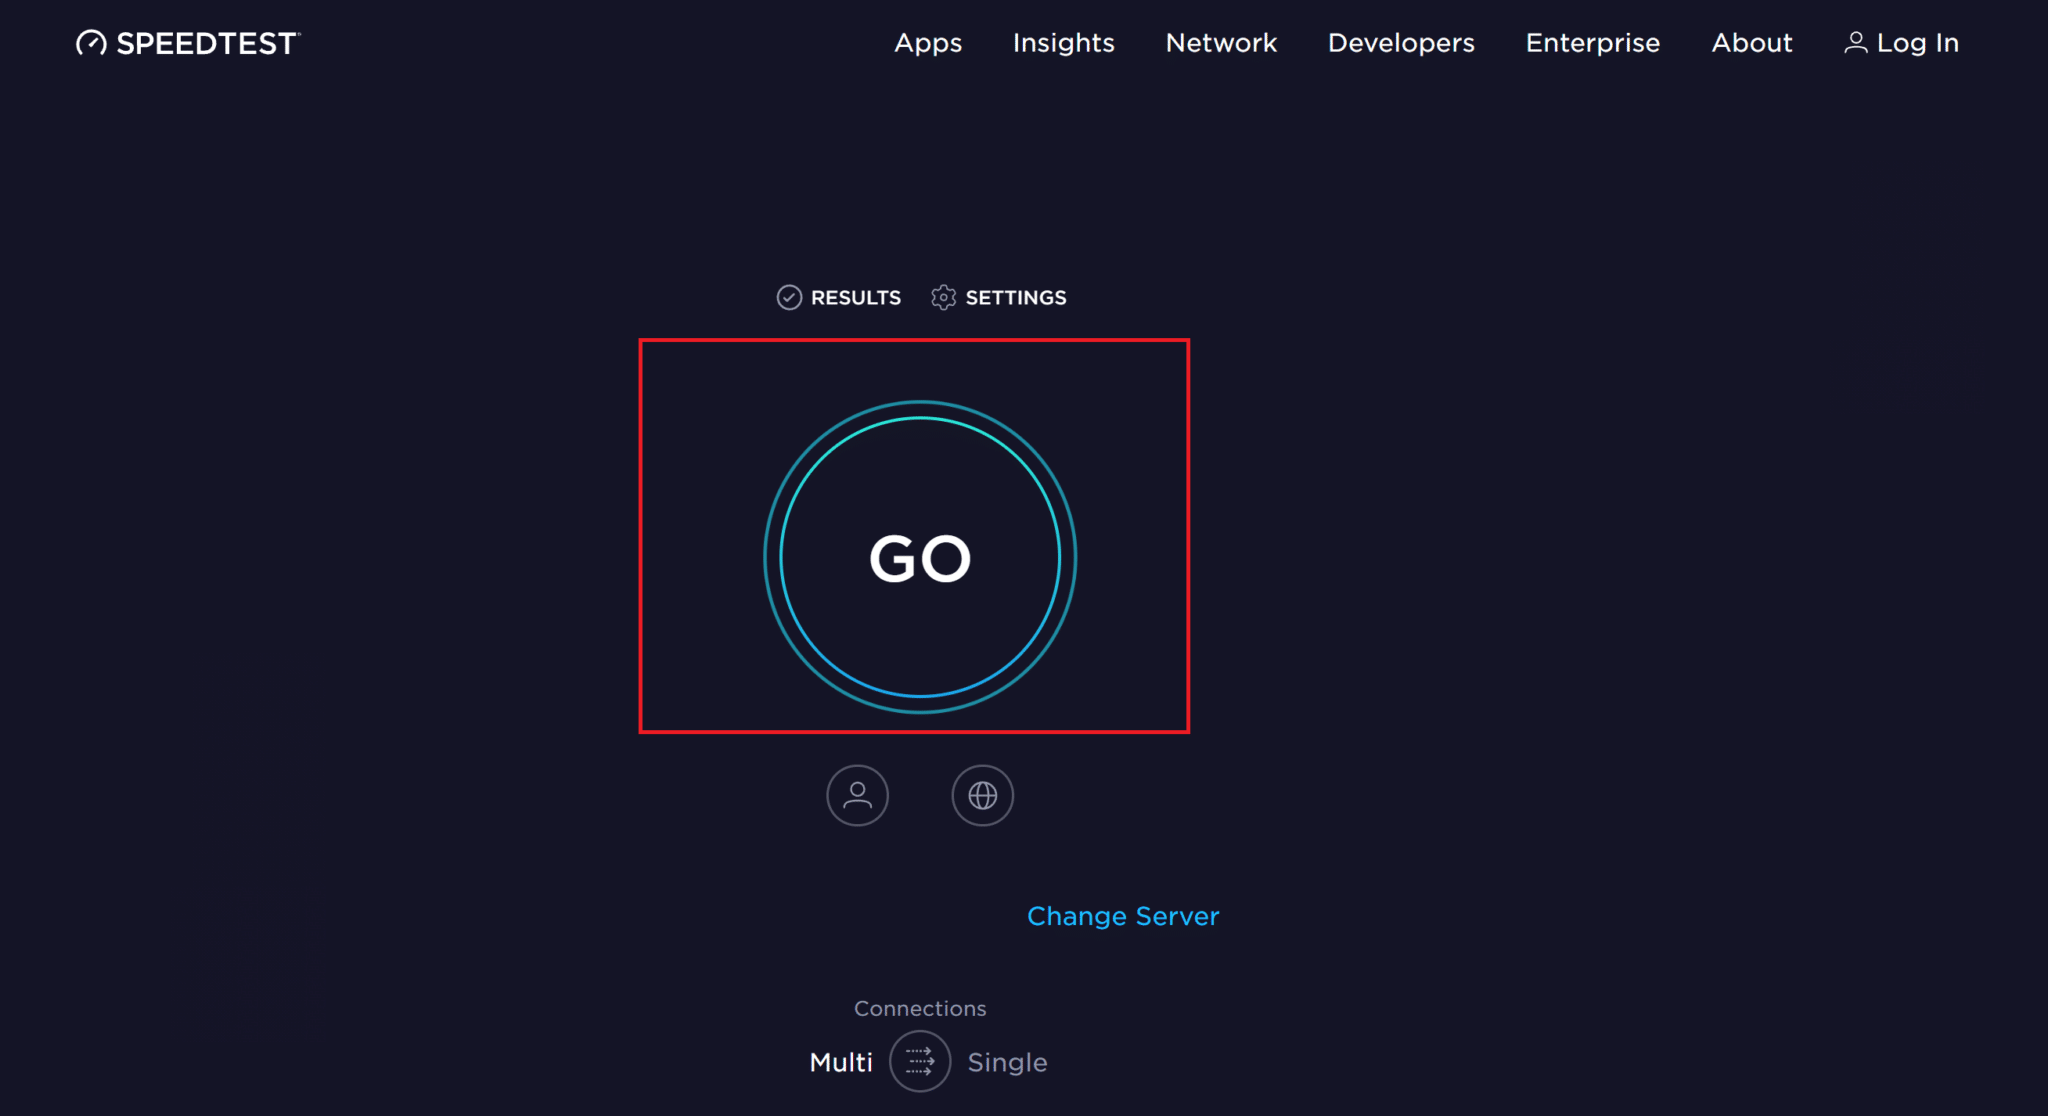The height and width of the screenshot is (1116, 2048).
Task: Open the Apps menu item
Action: (926, 41)
